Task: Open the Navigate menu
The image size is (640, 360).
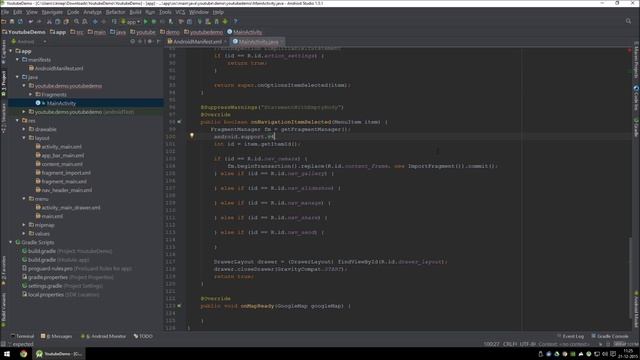Action: point(52,12)
